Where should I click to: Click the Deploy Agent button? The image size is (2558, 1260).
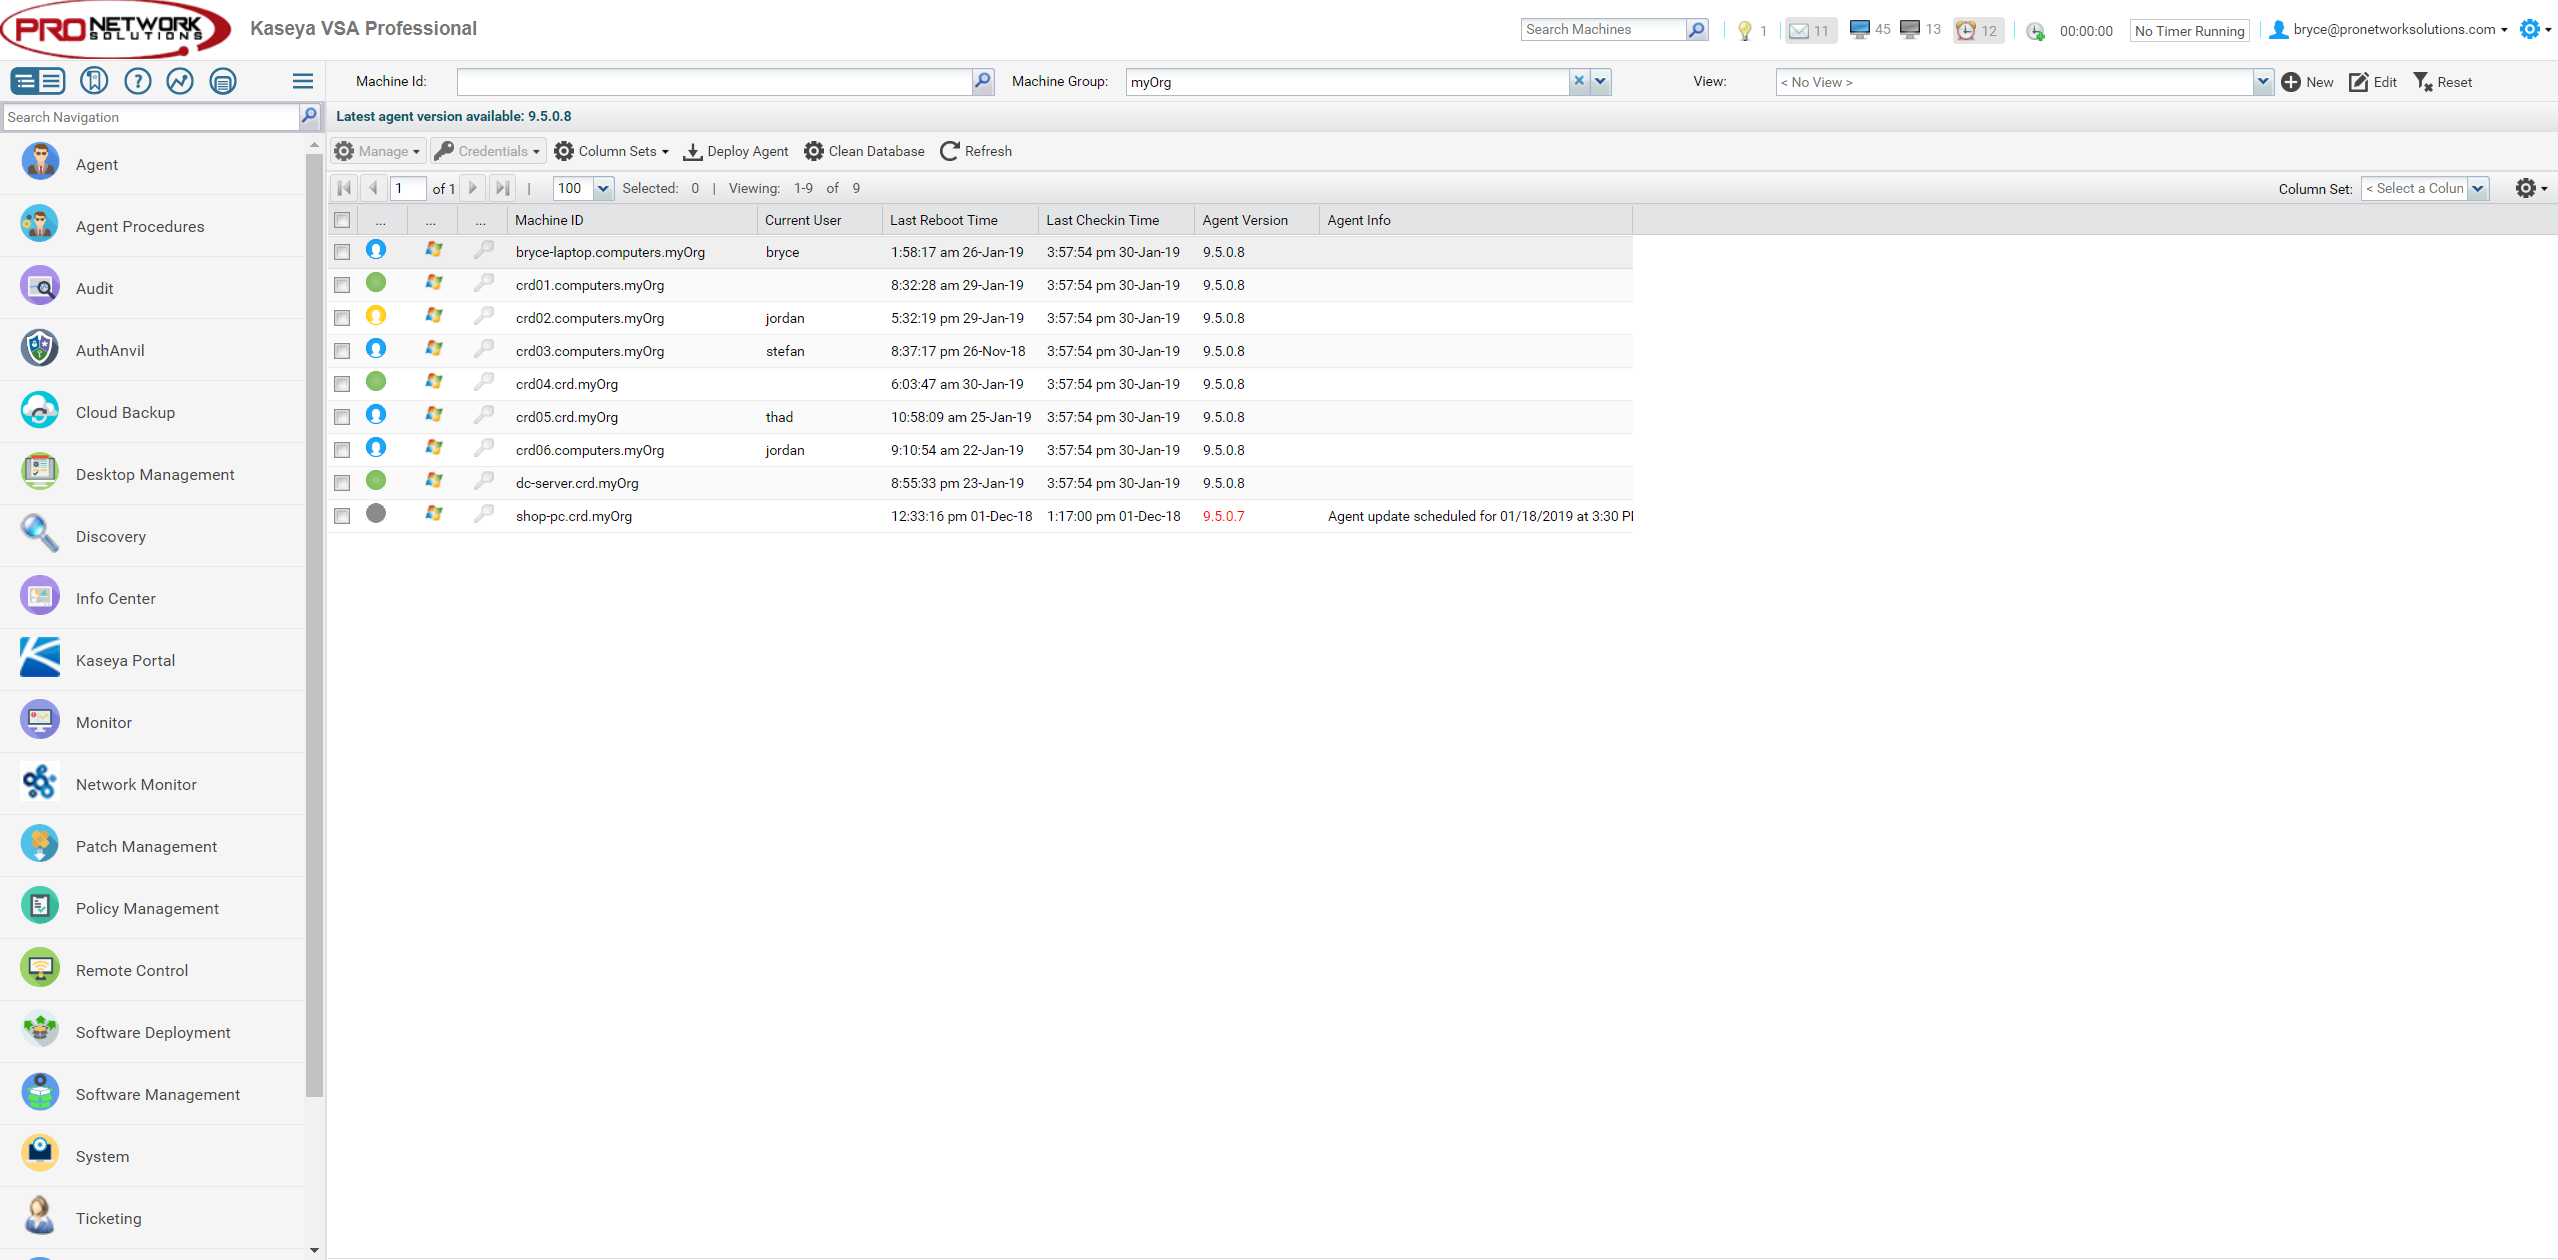[735, 151]
